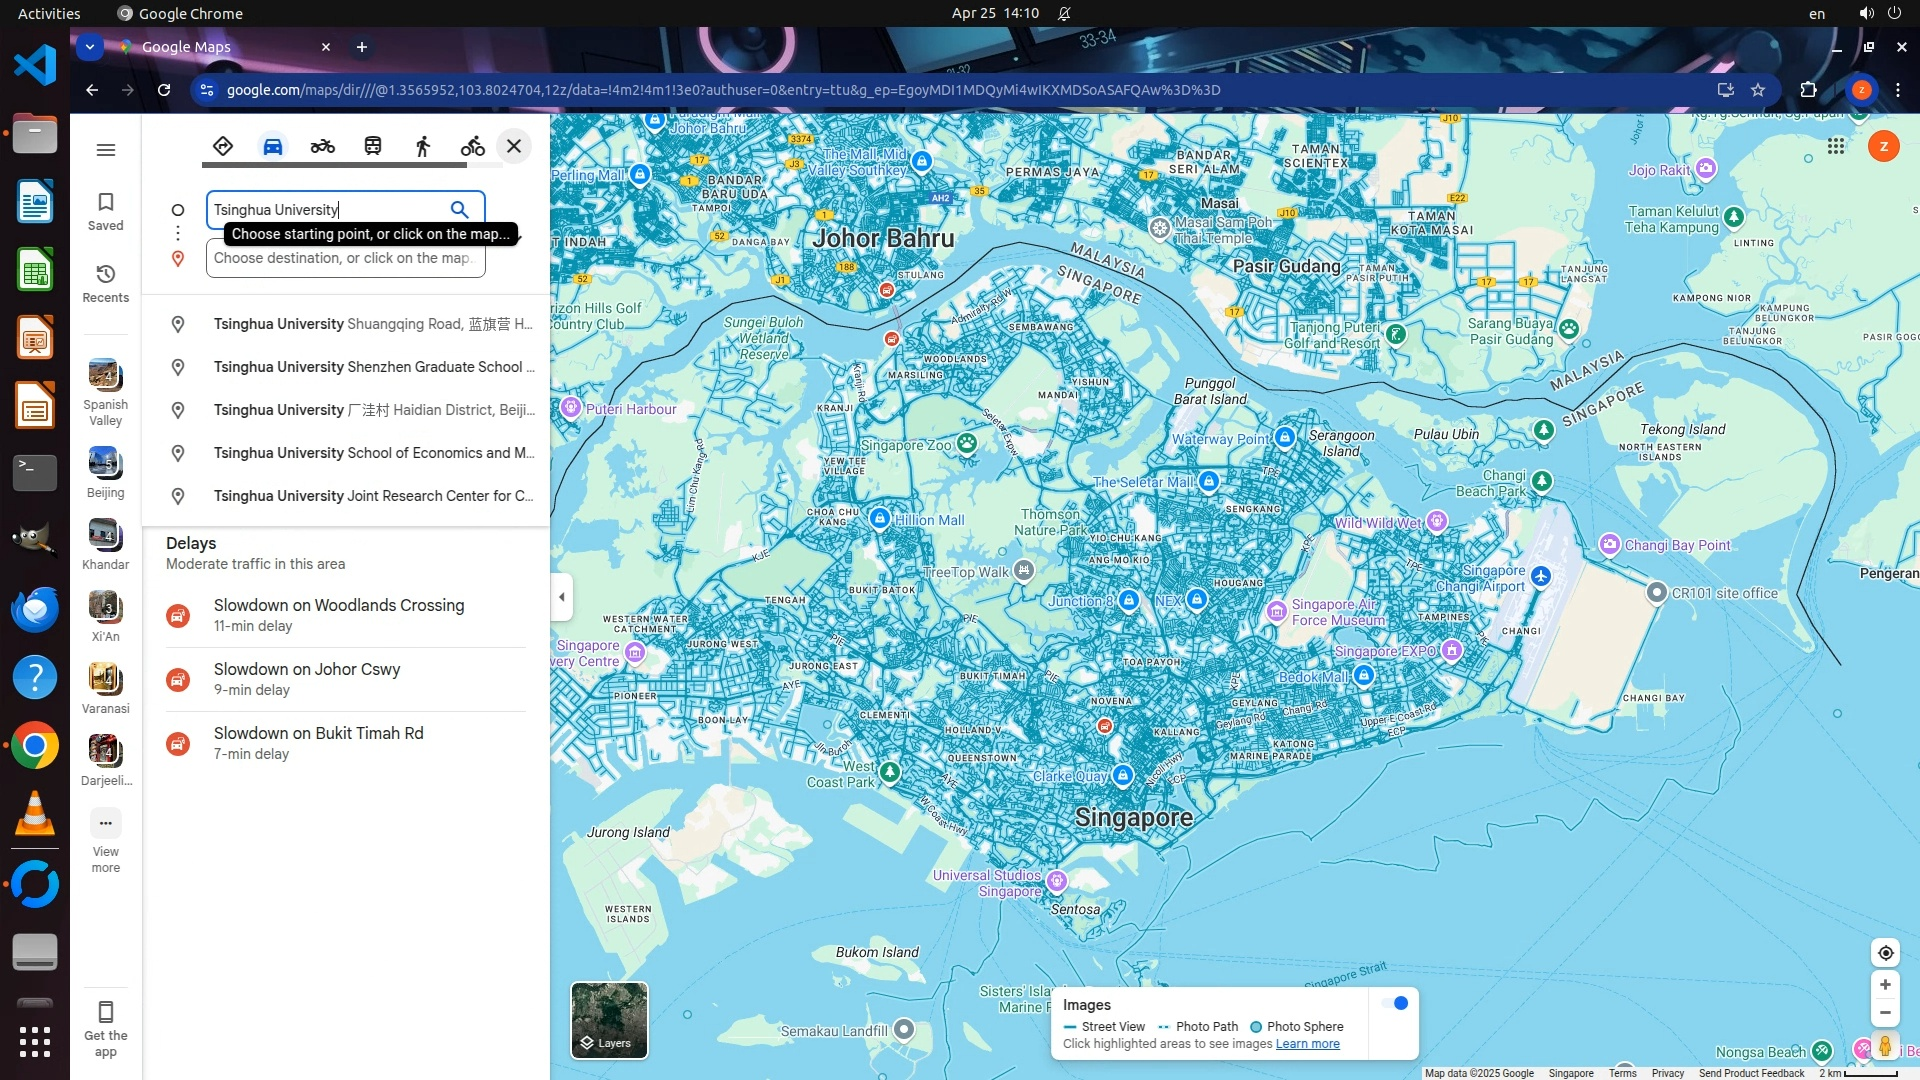
Task: Open the Layers satellite thumbnail
Action: click(x=609, y=1020)
